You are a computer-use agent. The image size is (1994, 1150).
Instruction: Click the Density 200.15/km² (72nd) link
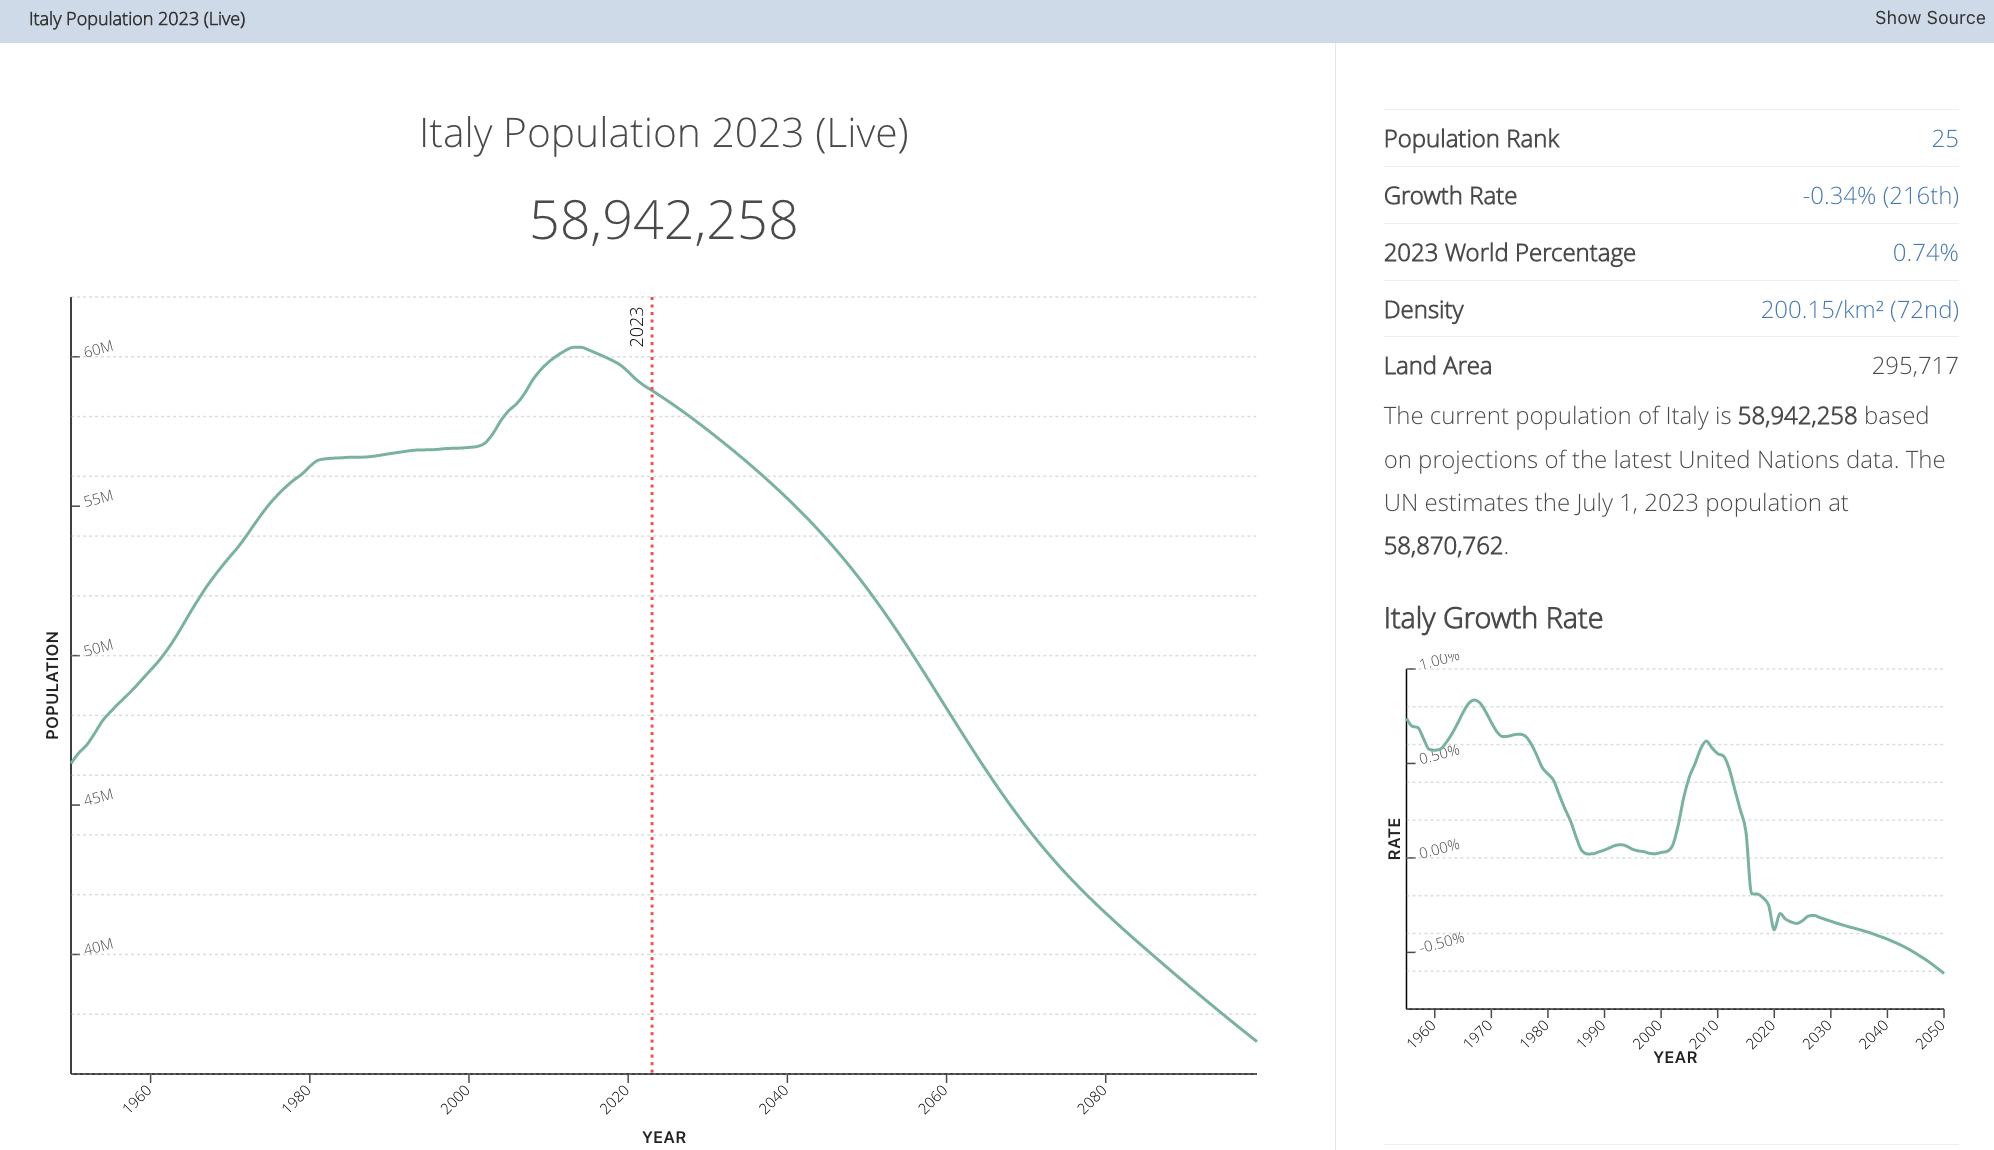[x=1859, y=310]
